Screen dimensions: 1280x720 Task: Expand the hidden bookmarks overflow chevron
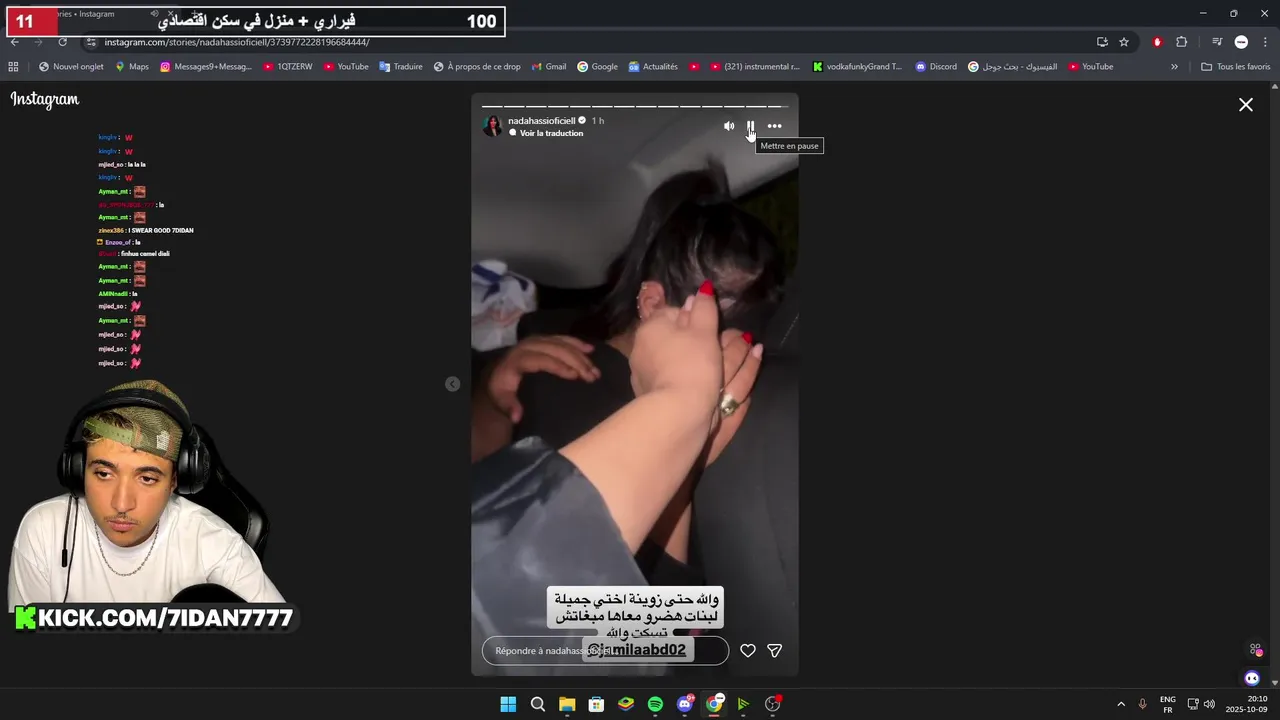1174,67
